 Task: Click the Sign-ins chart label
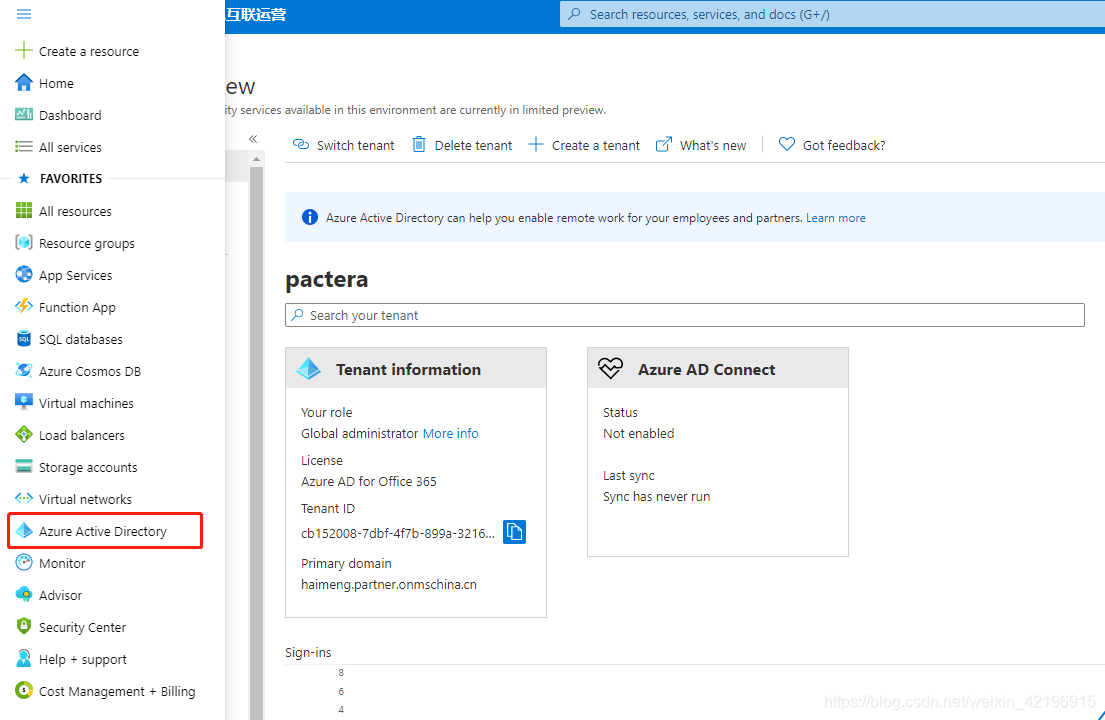(308, 652)
